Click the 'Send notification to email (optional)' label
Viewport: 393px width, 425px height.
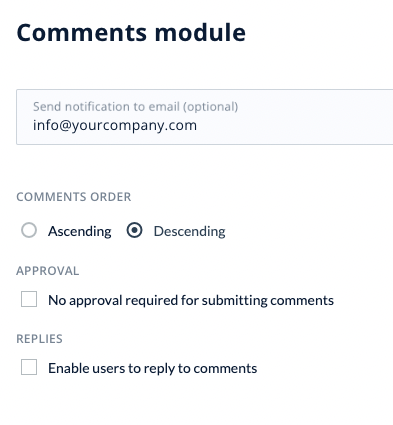click(135, 107)
